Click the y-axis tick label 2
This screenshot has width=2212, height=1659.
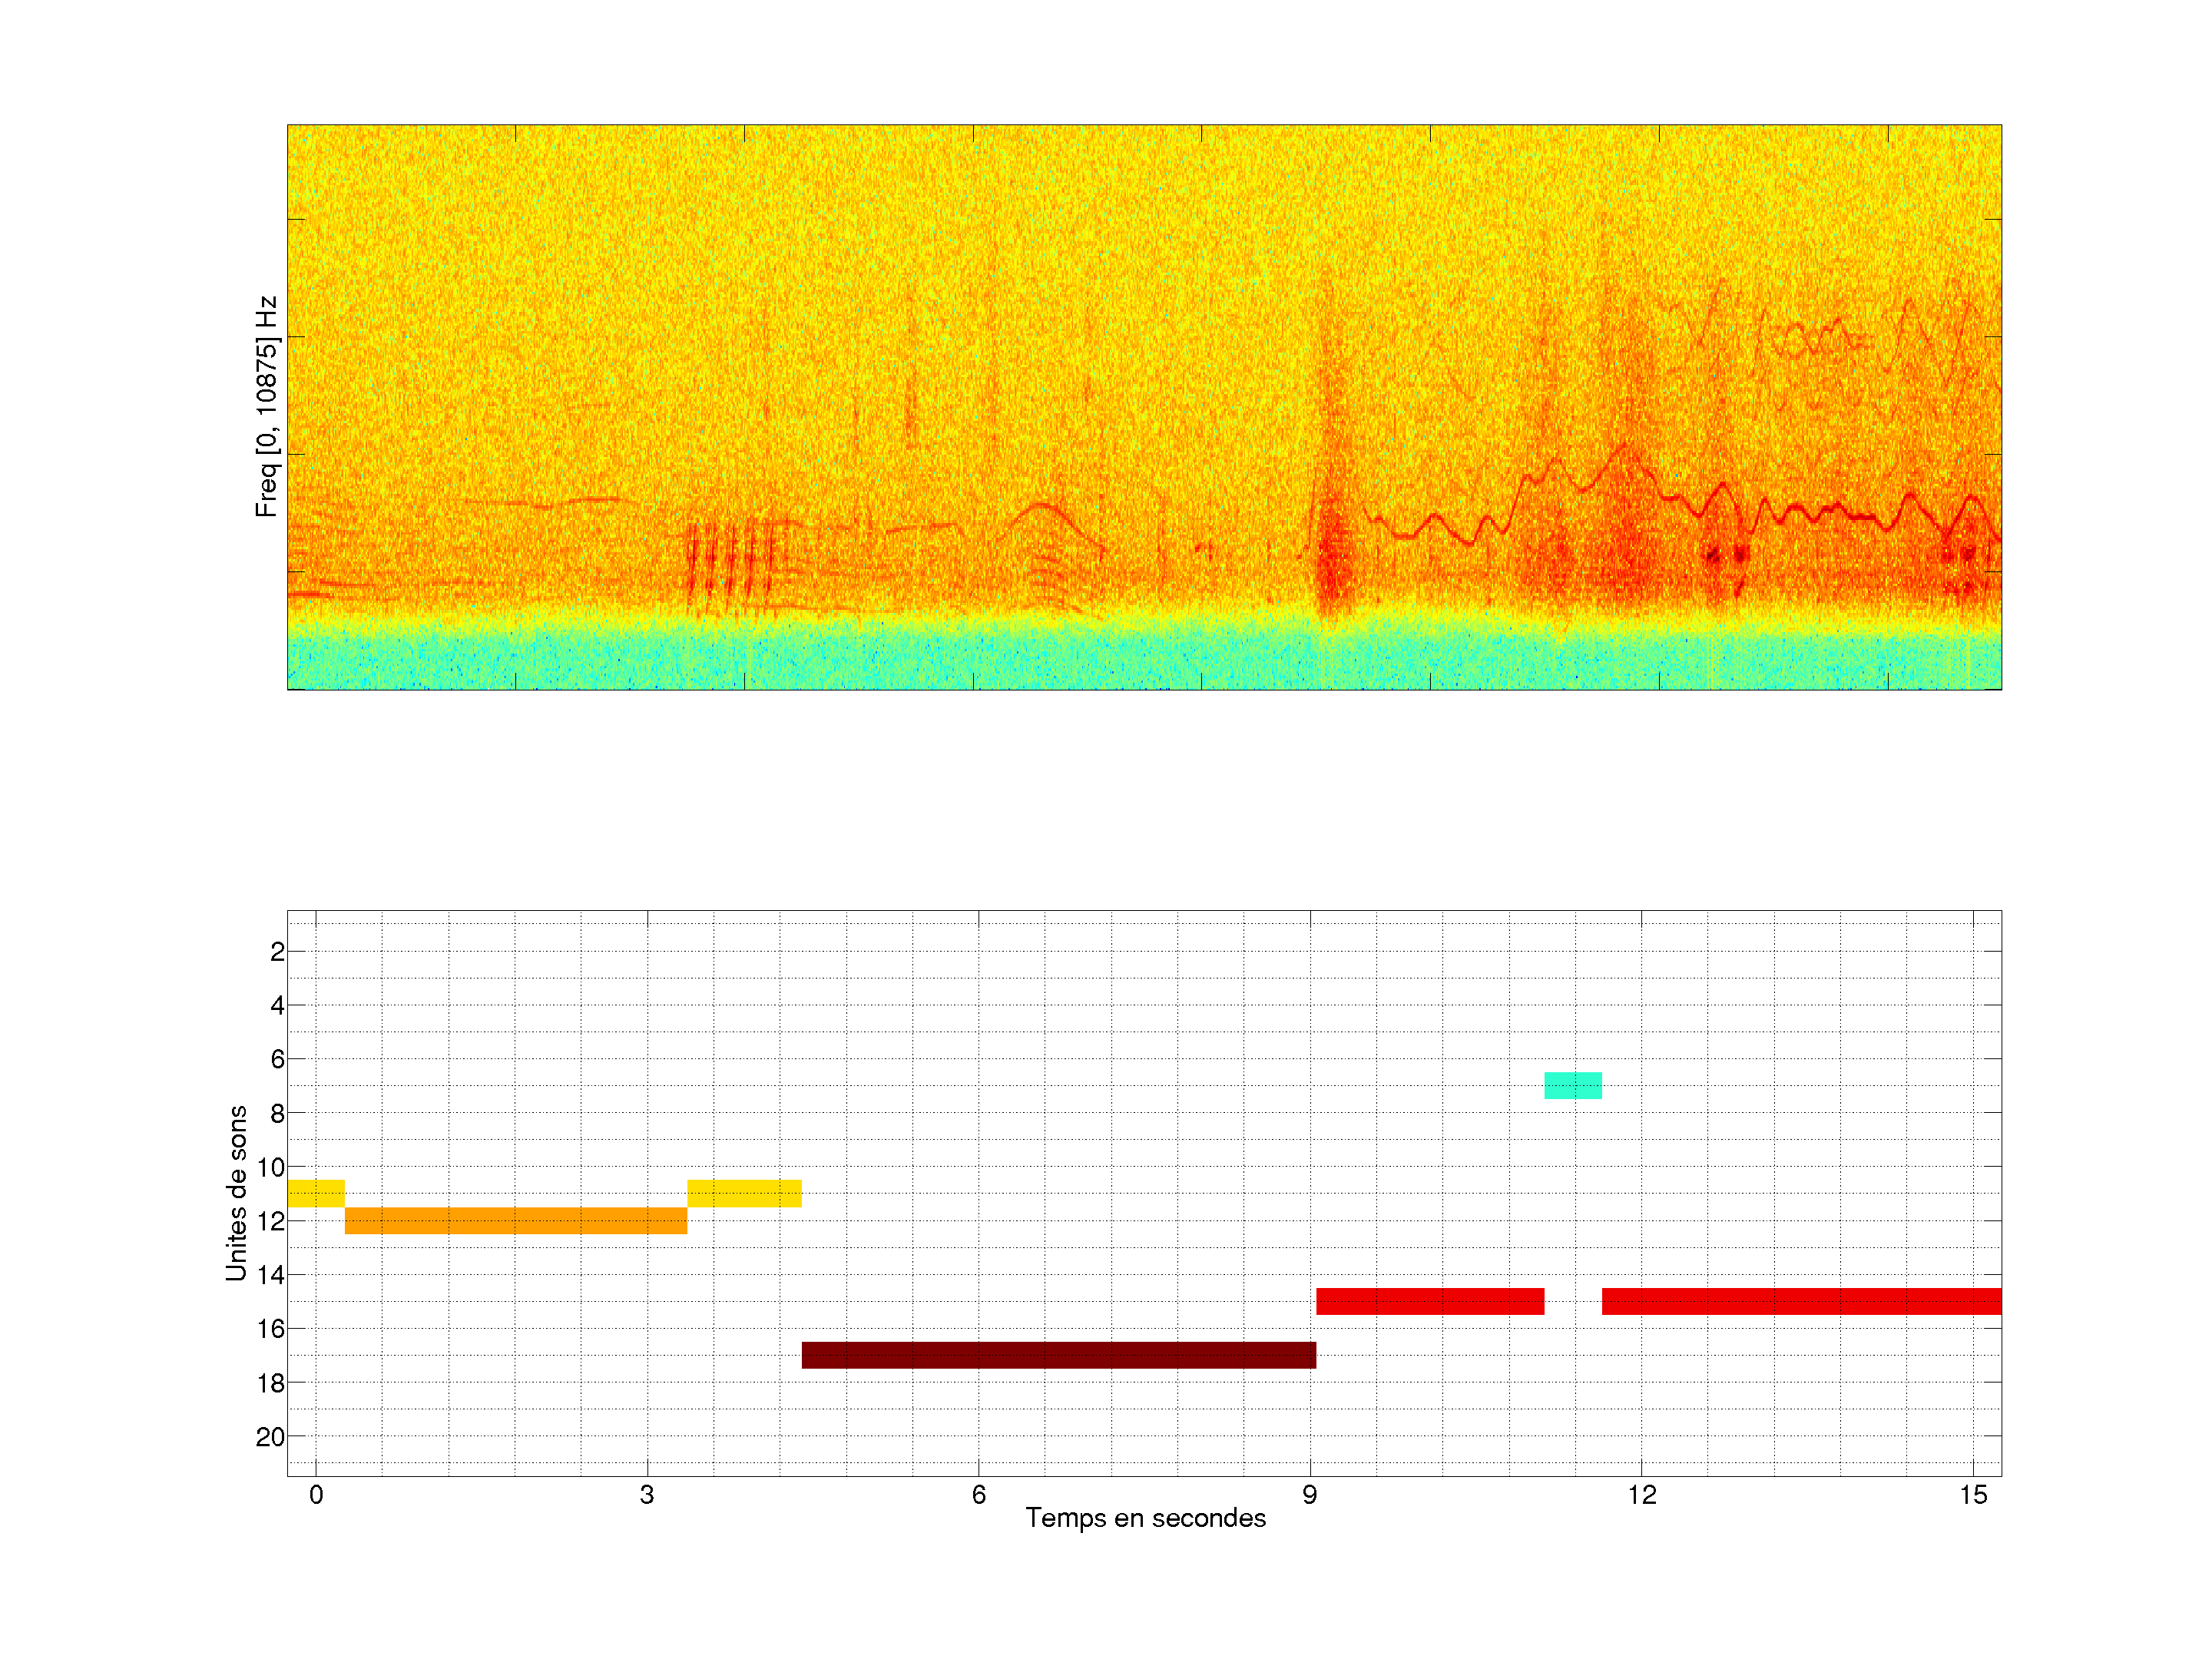277,952
